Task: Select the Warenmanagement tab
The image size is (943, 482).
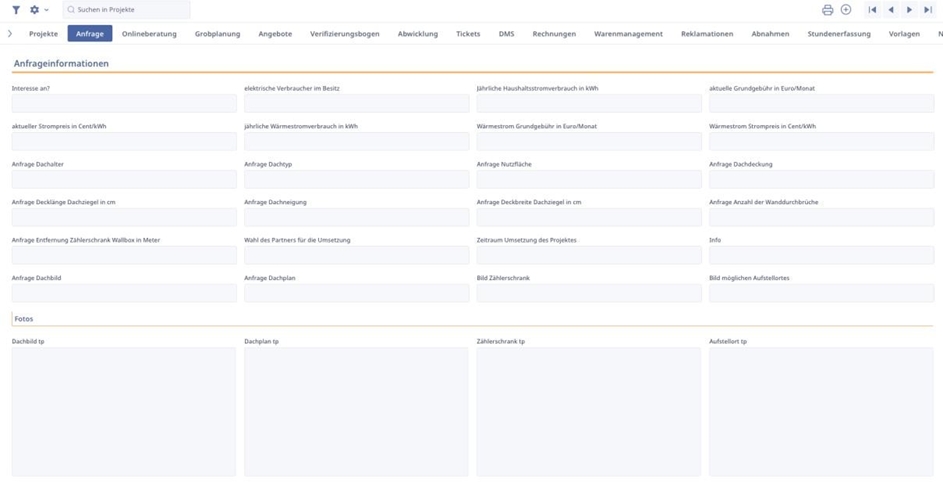Action: pyautogui.click(x=628, y=34)
